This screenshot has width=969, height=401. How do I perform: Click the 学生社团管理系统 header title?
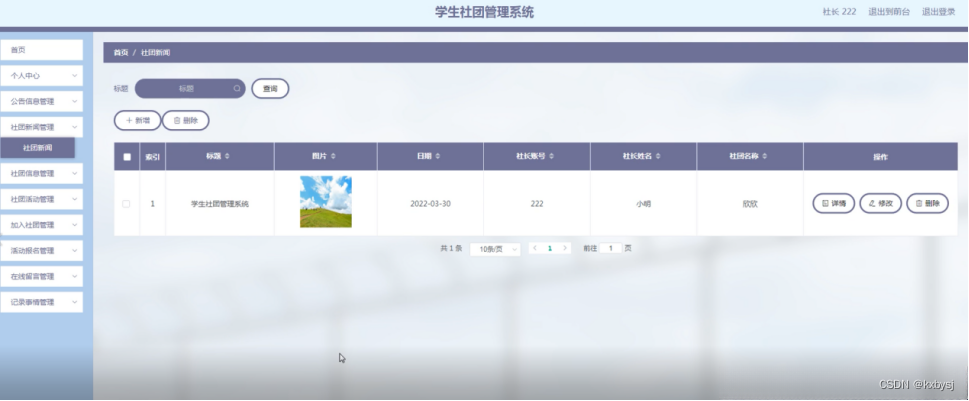pos(484,12)
